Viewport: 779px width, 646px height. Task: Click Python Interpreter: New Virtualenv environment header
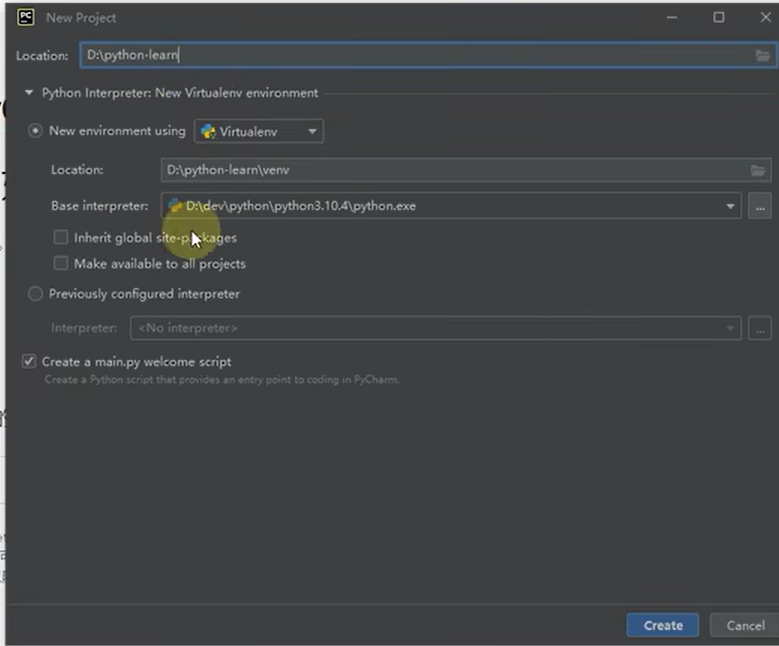pyautogui.click(x=180, y=93)
